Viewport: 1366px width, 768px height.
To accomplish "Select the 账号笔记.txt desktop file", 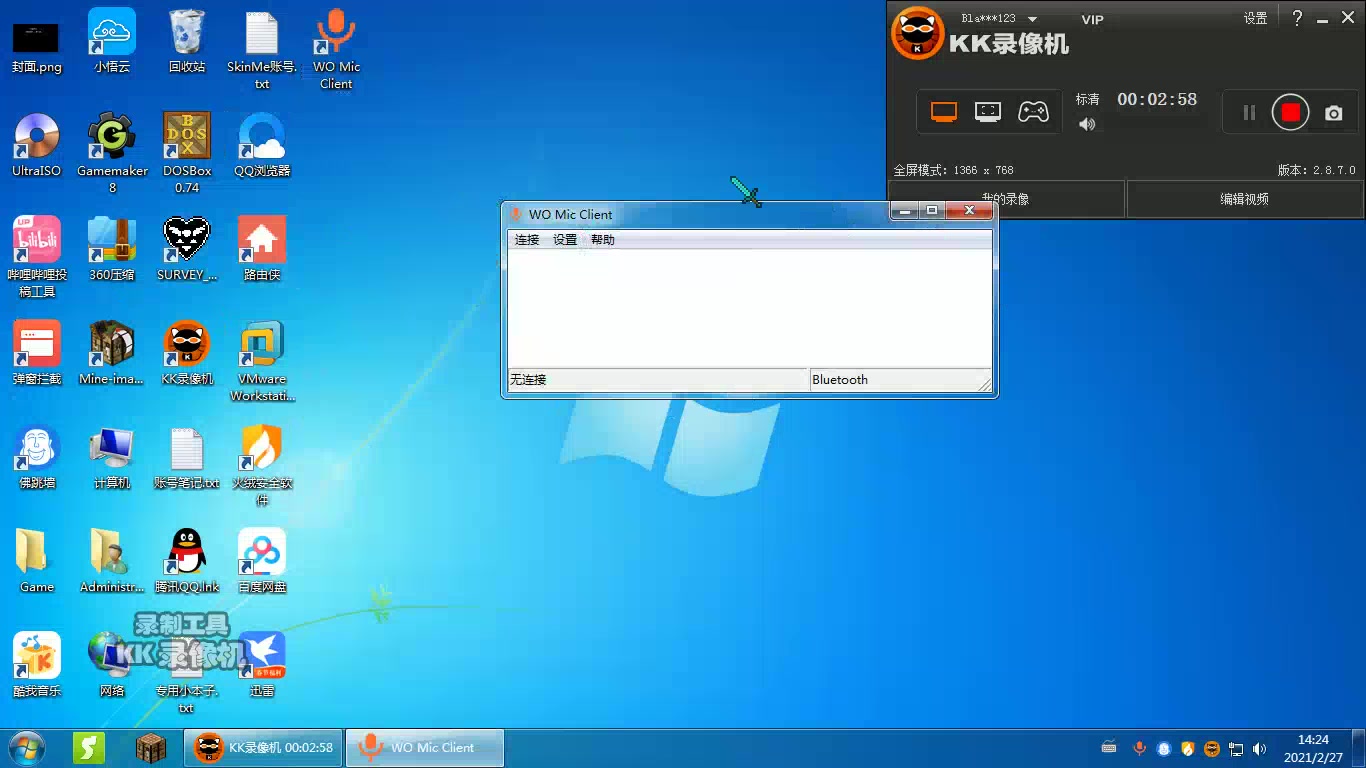I will pyautogui.click(x=187, y=458).
